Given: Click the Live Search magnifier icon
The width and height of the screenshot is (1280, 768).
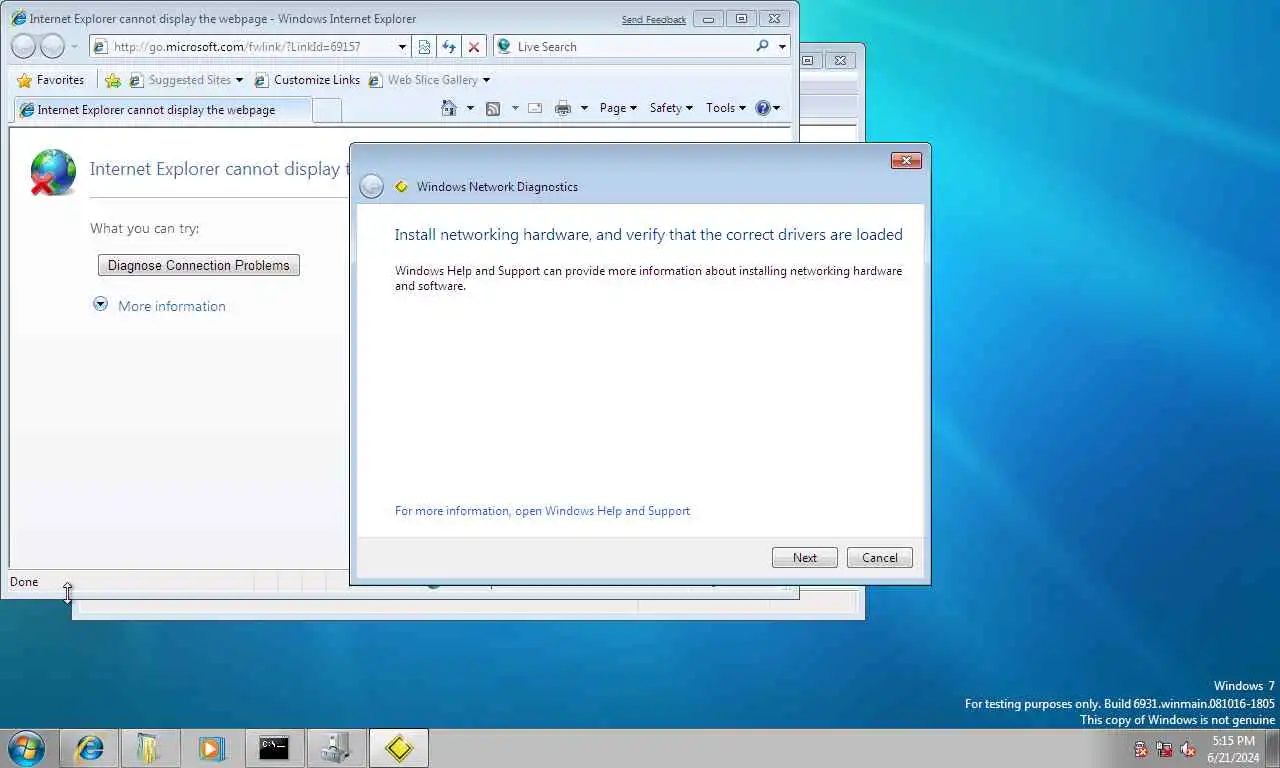Looking at the screenshot, I should (762, 46).
